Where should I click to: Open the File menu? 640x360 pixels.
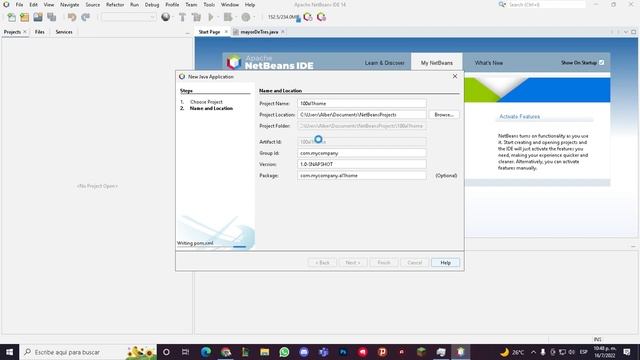coord(19,4)
